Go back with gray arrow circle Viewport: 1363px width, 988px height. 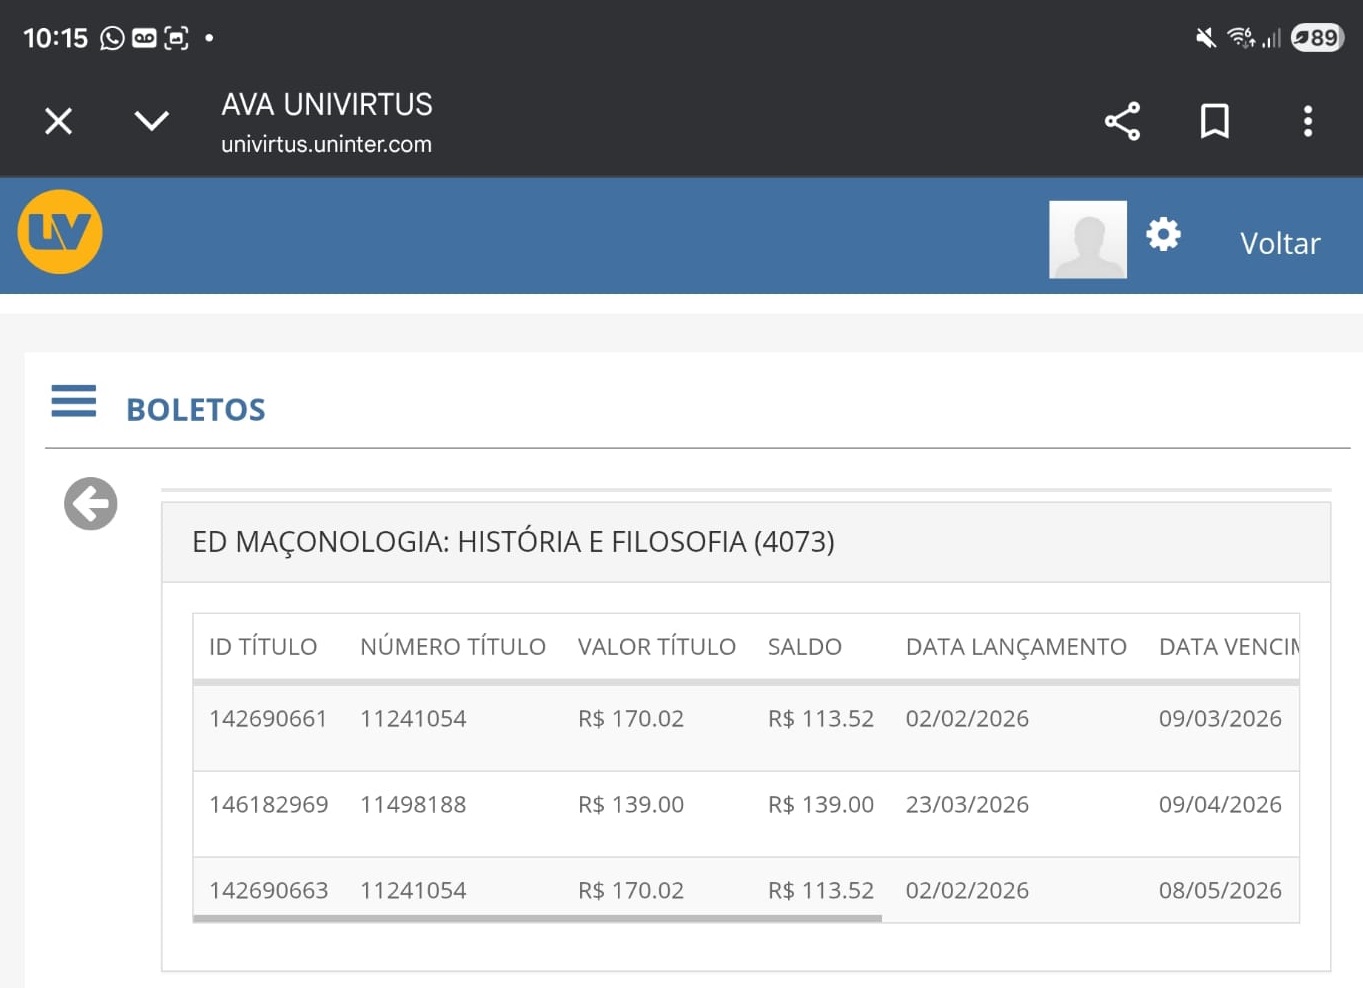point(91,503)
